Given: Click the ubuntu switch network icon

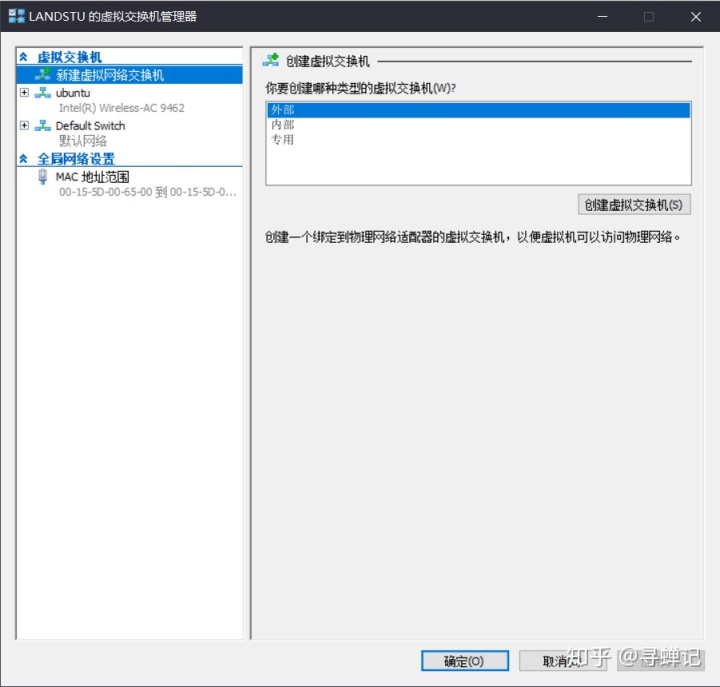Looking at the screenshot, I should (43, 93).
